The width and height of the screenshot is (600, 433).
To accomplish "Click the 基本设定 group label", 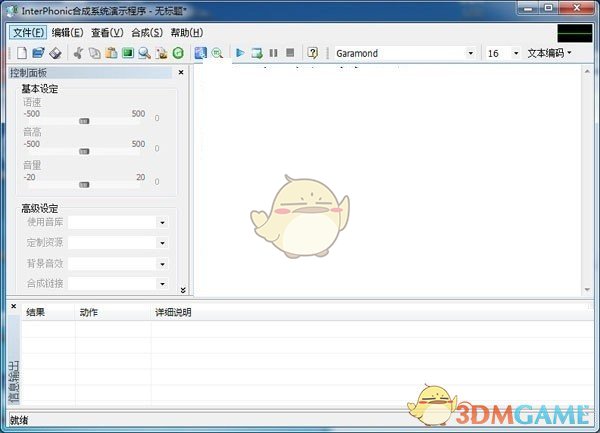I will 40,89.
